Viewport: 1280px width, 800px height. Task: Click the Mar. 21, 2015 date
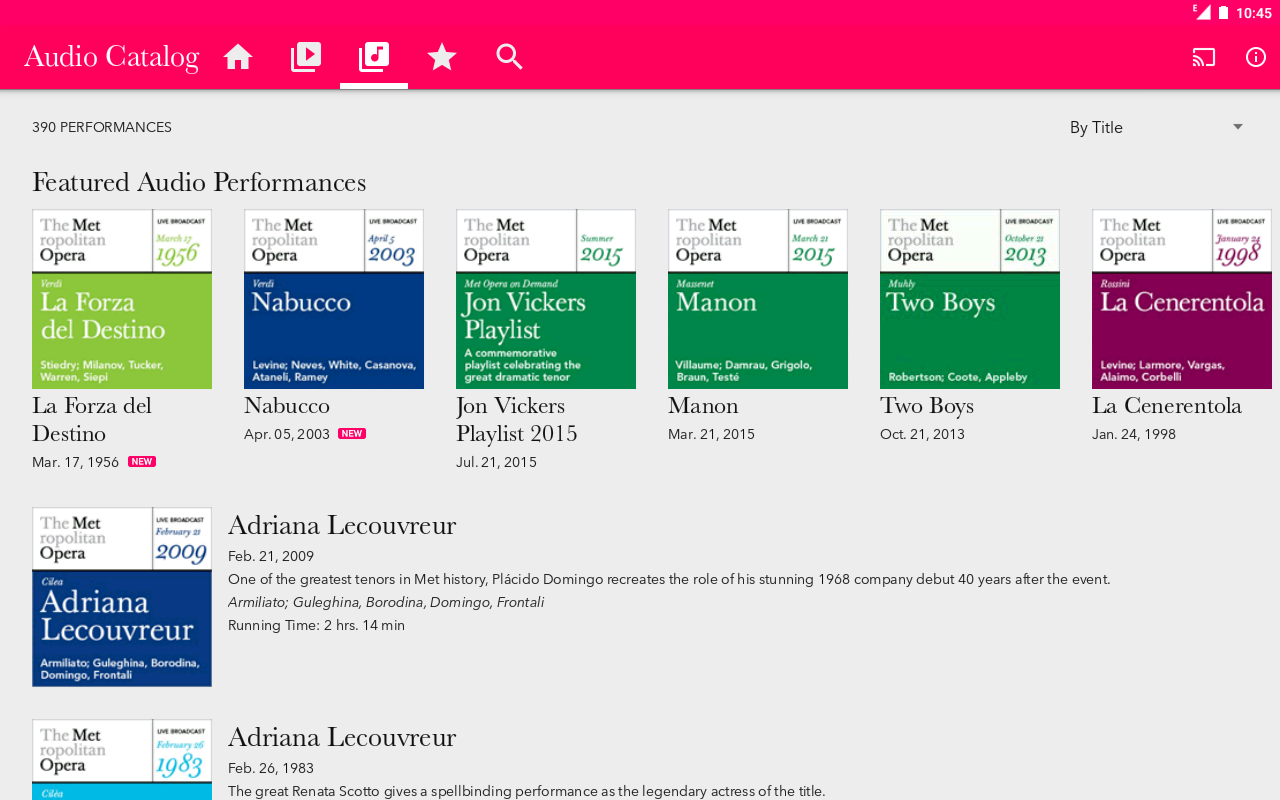(711, 434)
